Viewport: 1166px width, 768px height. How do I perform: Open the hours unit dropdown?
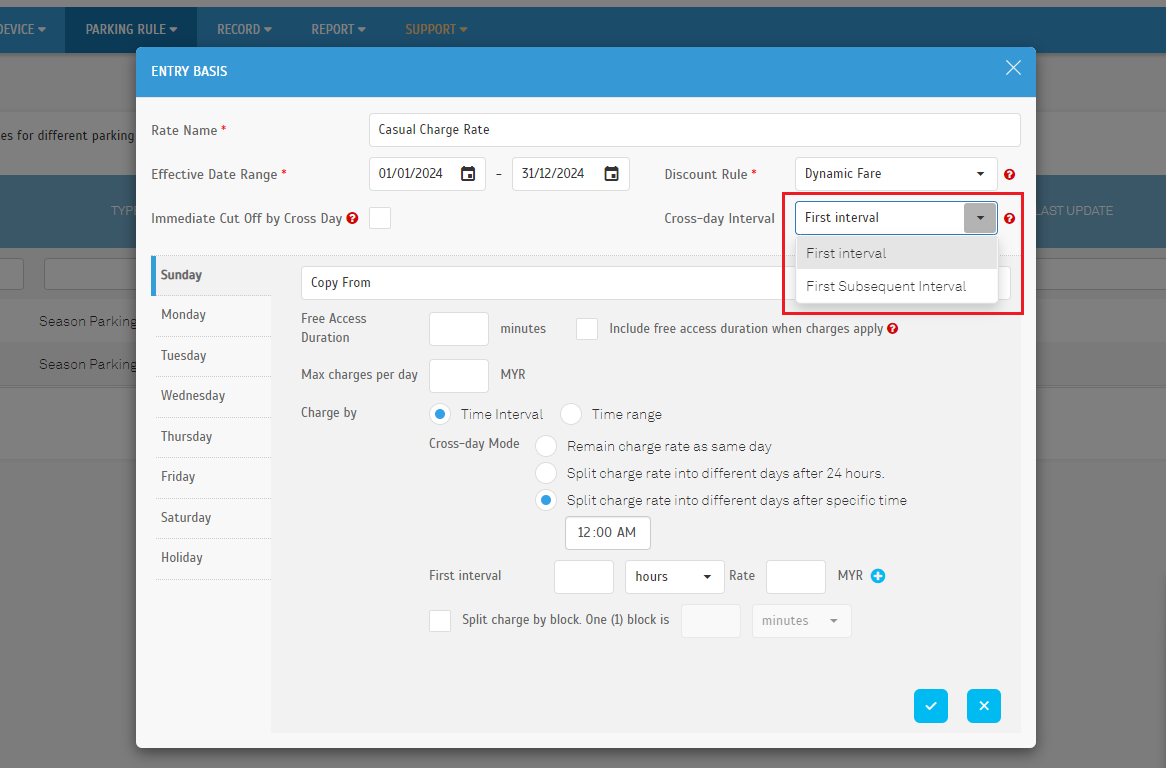[x=674, y=577]
